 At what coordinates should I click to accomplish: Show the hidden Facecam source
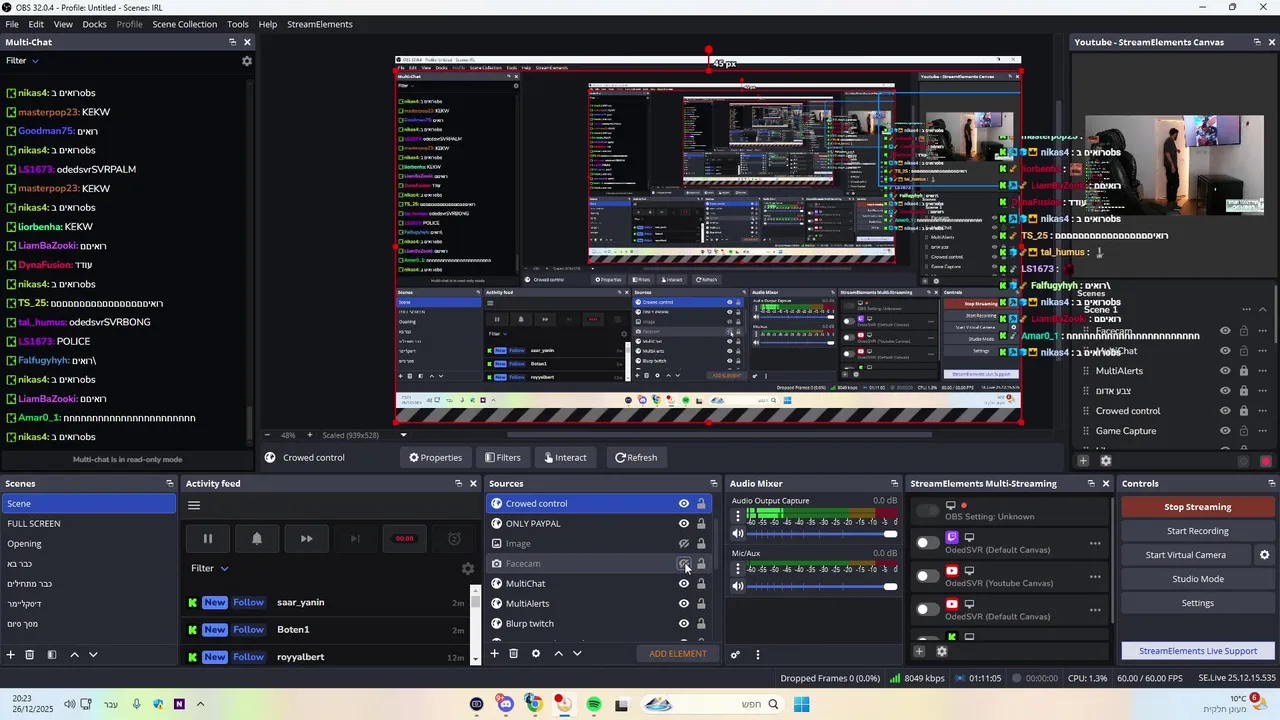(684, 564)
